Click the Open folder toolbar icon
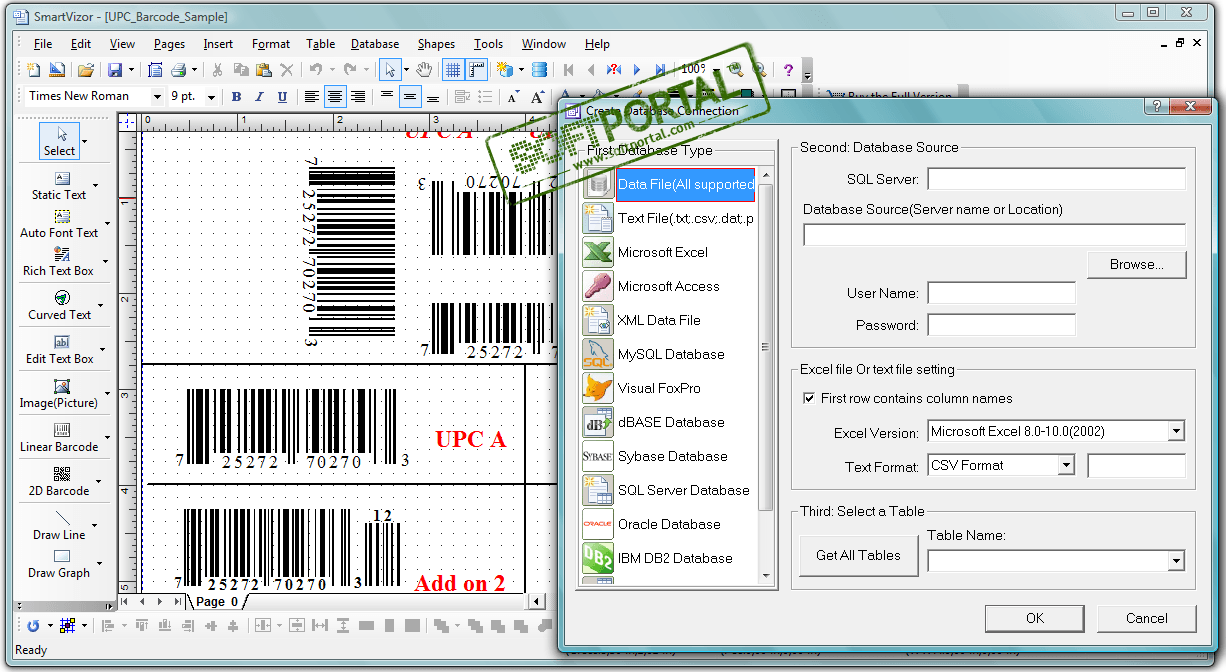 point(86,70)
